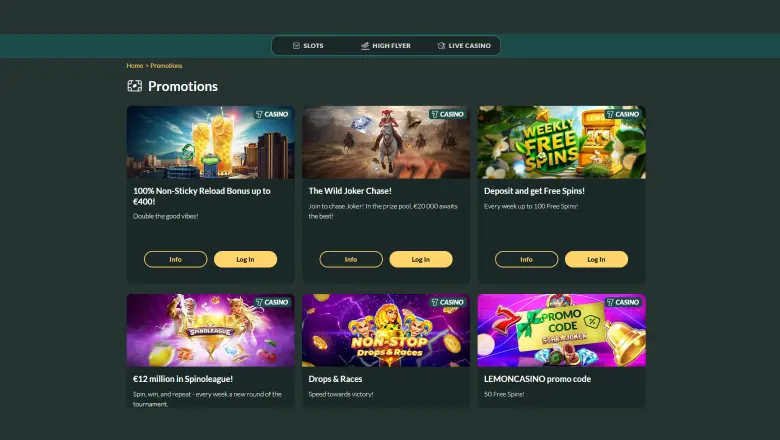Click the CASINO badge on Reload Bonus card
This screenshot has width=780, height=440.
click(272, 114)
